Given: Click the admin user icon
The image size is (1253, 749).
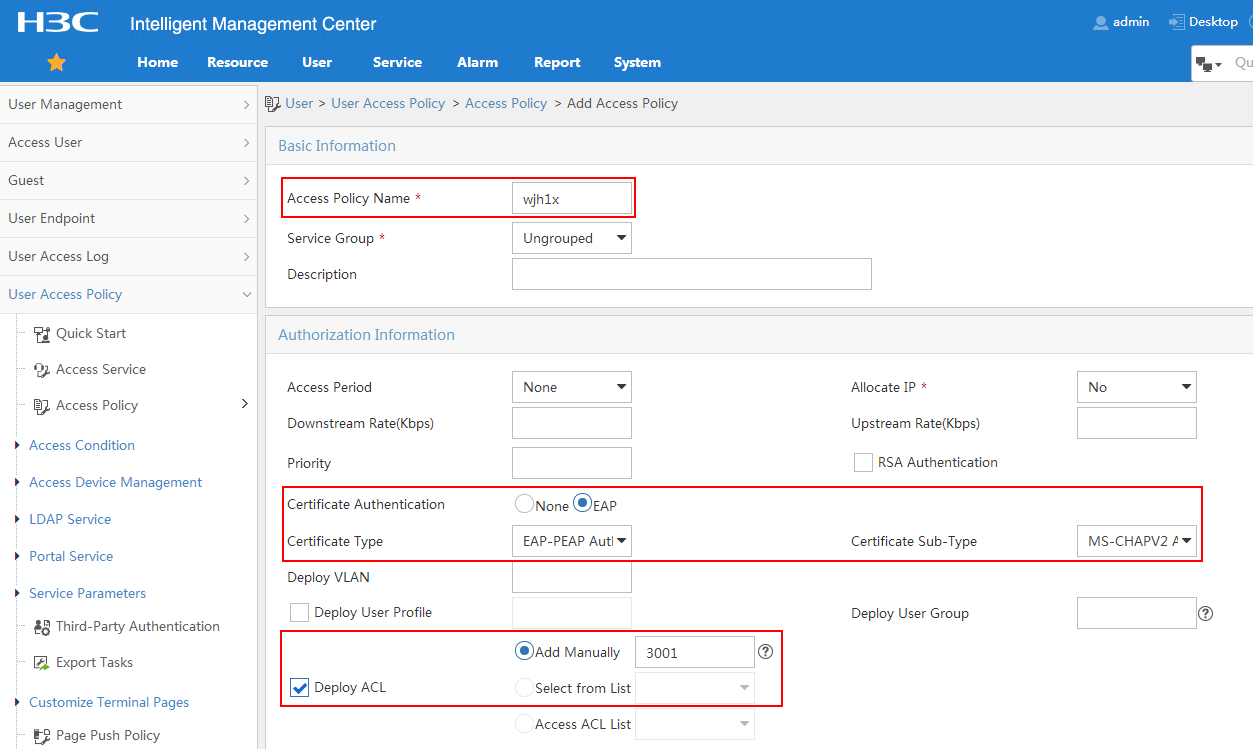Looking at the screenshot, I should click(1101, 22).
